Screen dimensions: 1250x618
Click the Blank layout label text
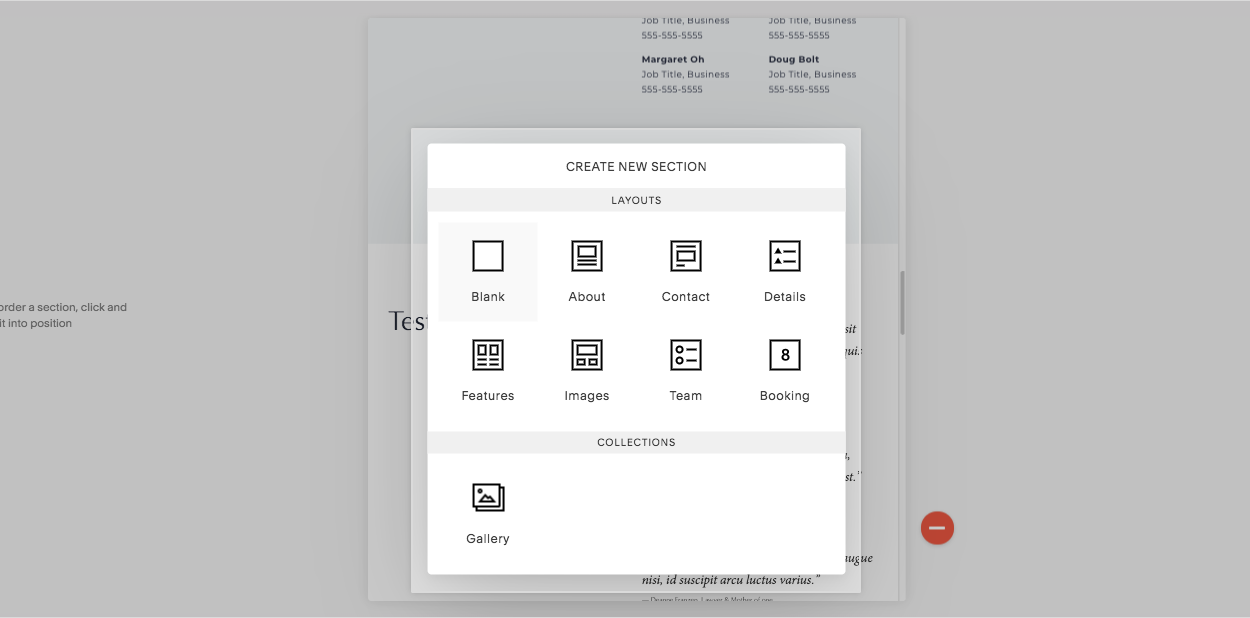click(487, 296)
